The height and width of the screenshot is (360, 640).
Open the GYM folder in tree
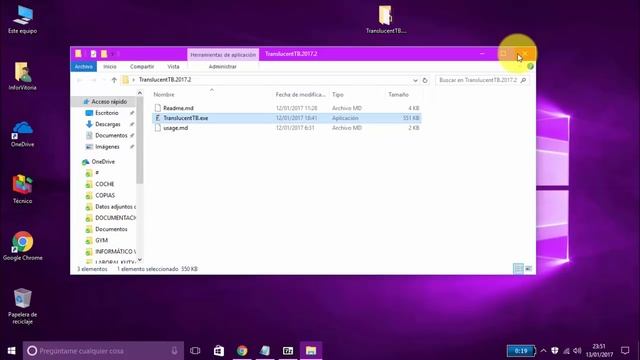click(x=102, y=240)
